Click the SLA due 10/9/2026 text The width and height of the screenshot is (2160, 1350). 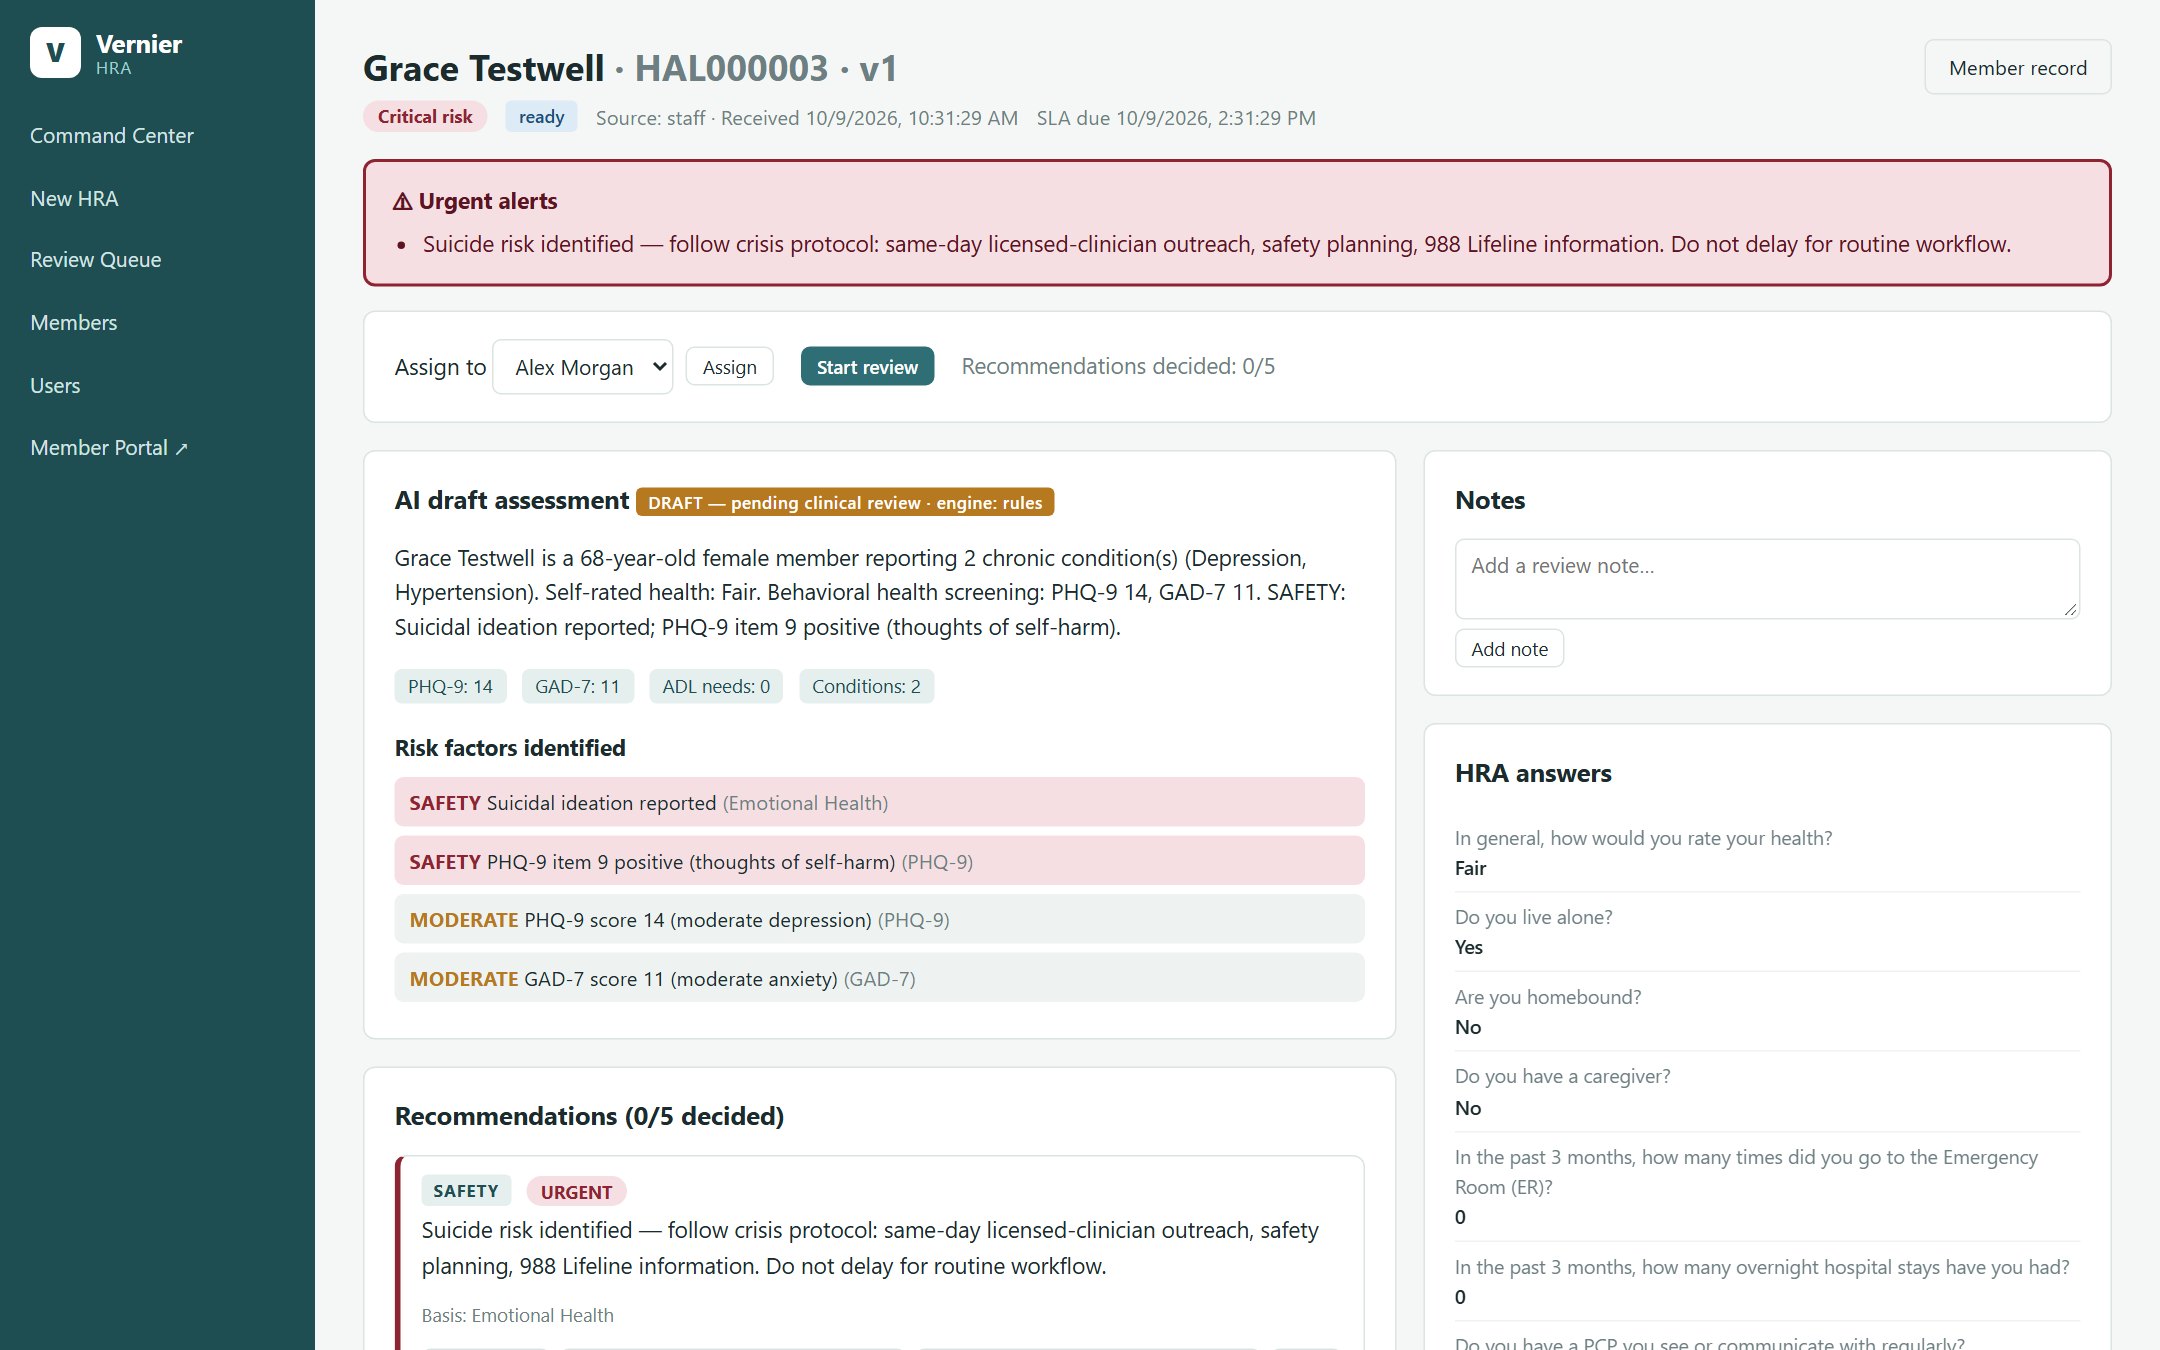point(1176,118)
